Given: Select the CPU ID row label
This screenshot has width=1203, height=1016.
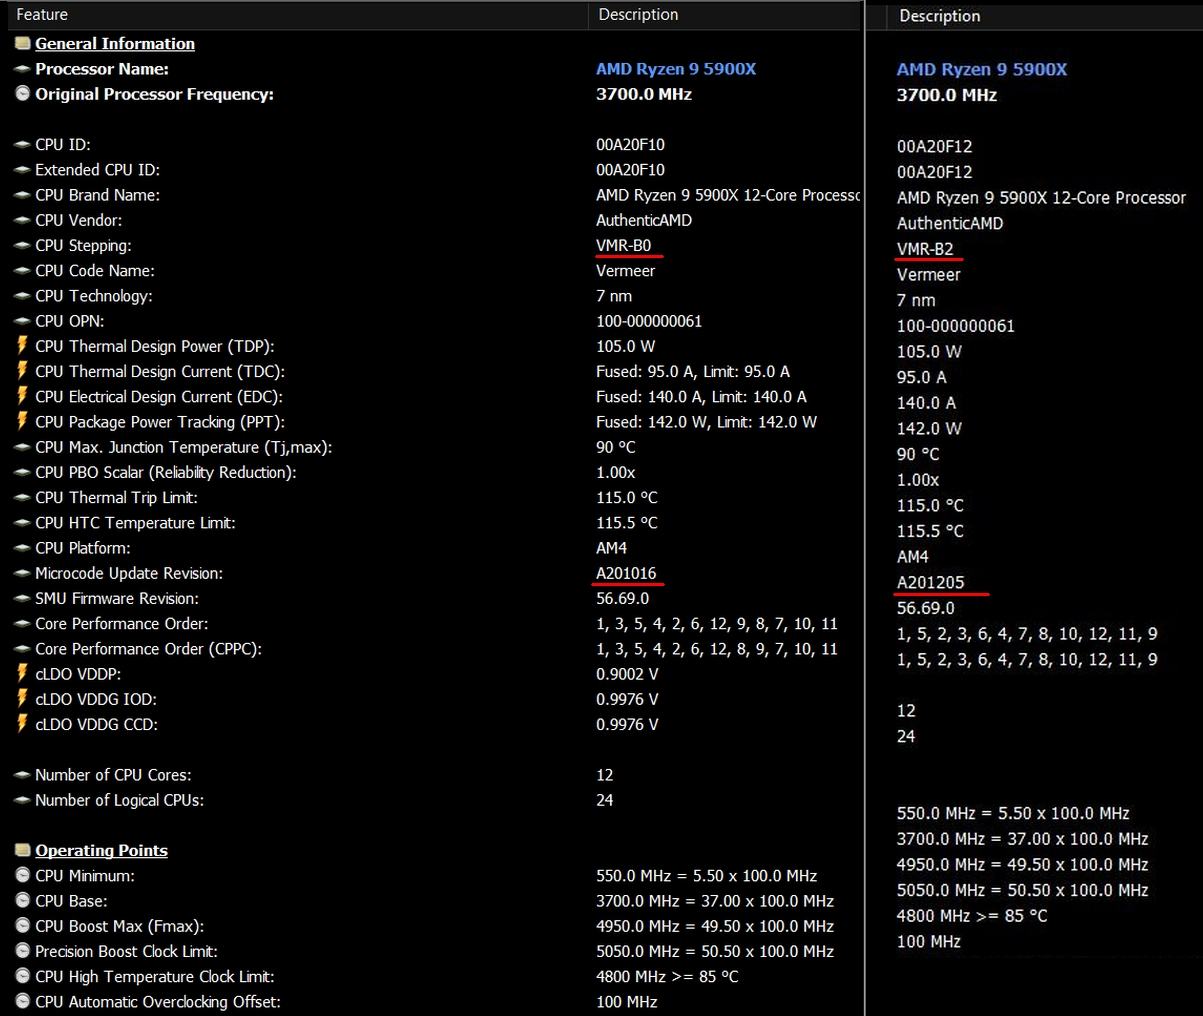Looking at the screenshot, I should tap(63, 144).
